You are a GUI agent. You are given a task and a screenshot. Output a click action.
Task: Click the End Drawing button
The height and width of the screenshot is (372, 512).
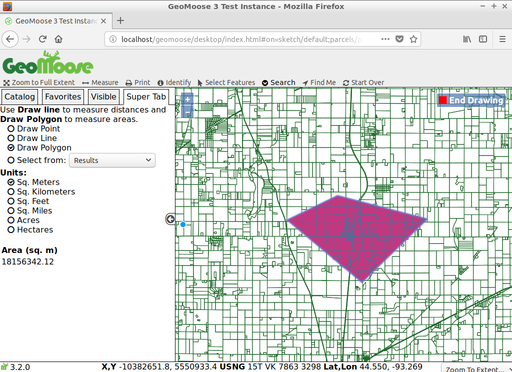click(471, 100)
